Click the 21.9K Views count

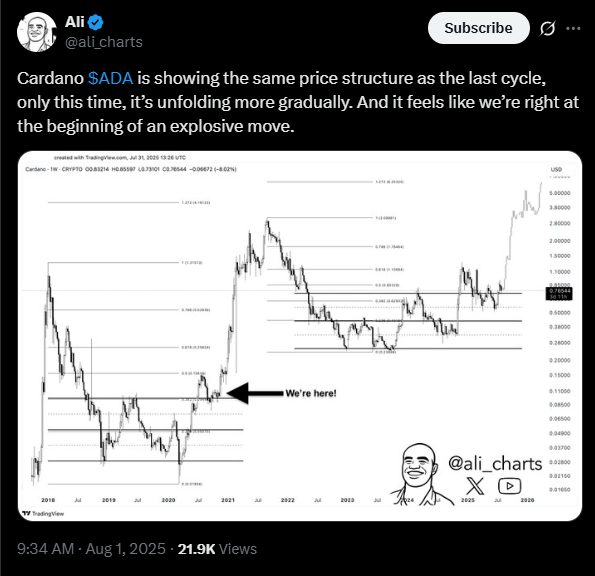click(x=217, y=549)
